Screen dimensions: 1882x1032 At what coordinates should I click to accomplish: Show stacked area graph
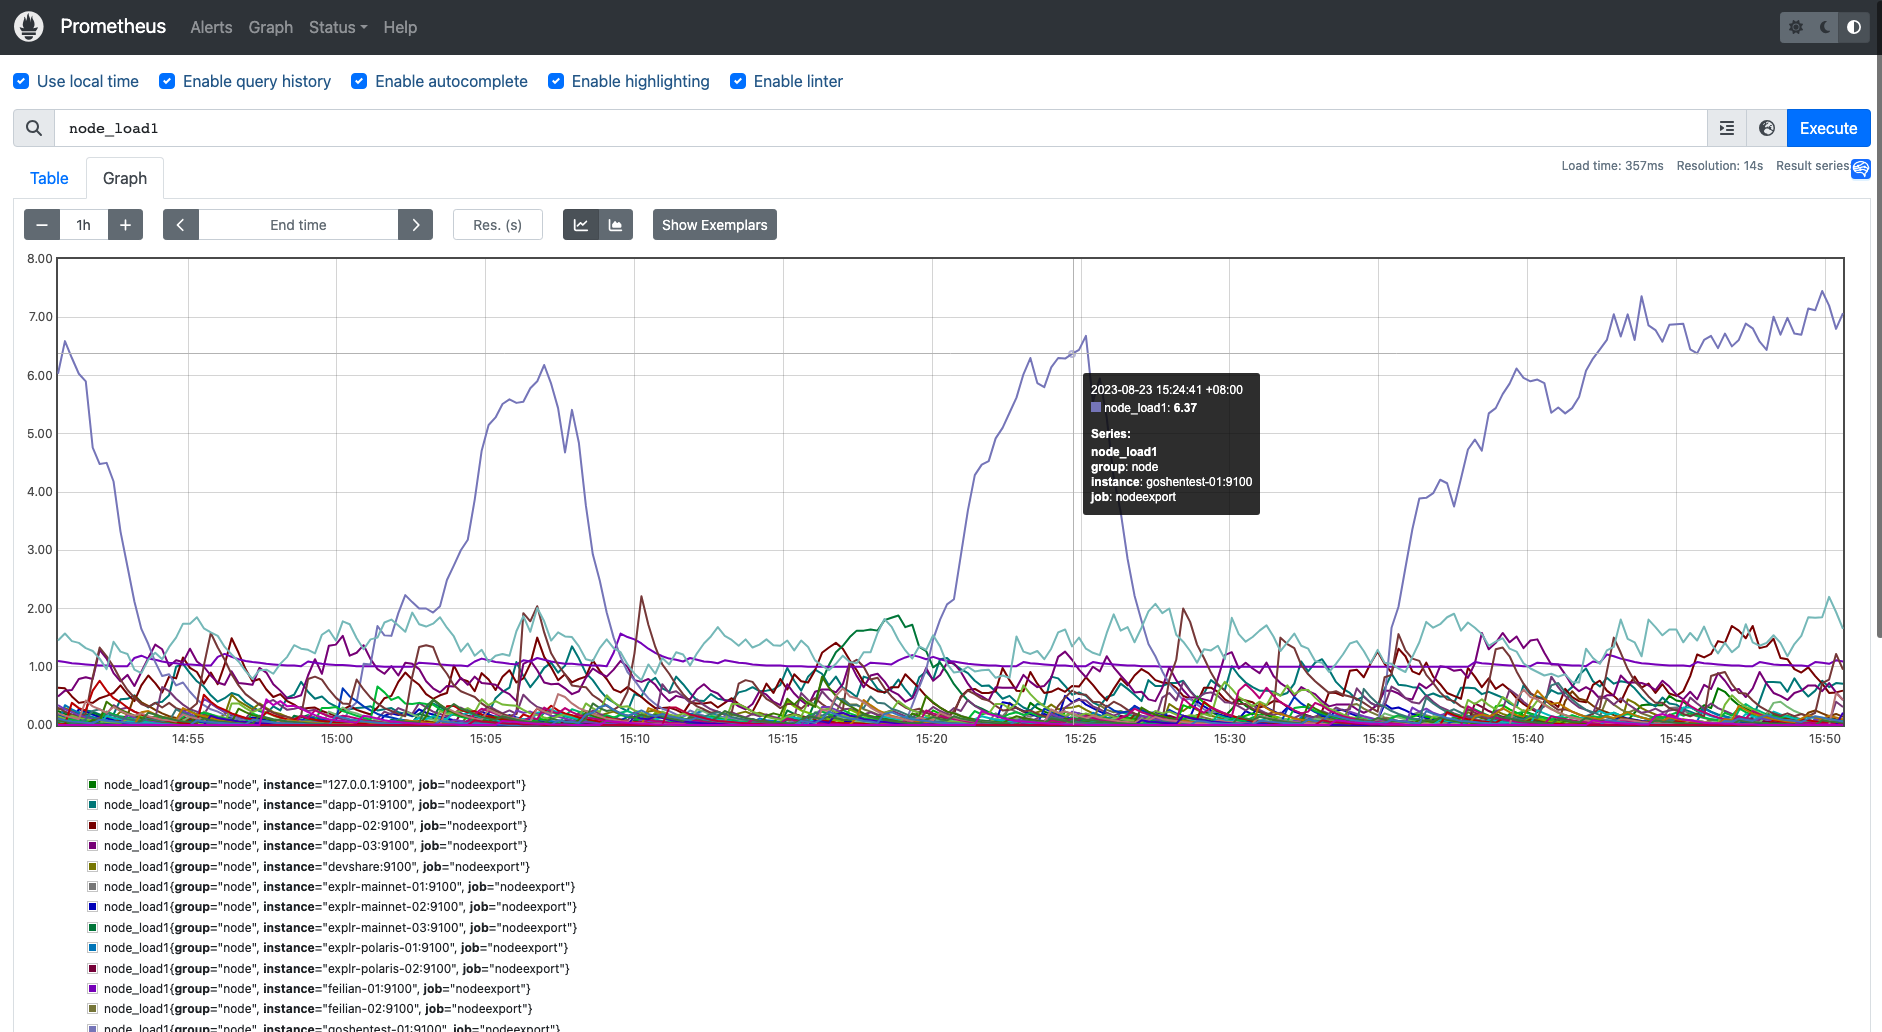616,225
